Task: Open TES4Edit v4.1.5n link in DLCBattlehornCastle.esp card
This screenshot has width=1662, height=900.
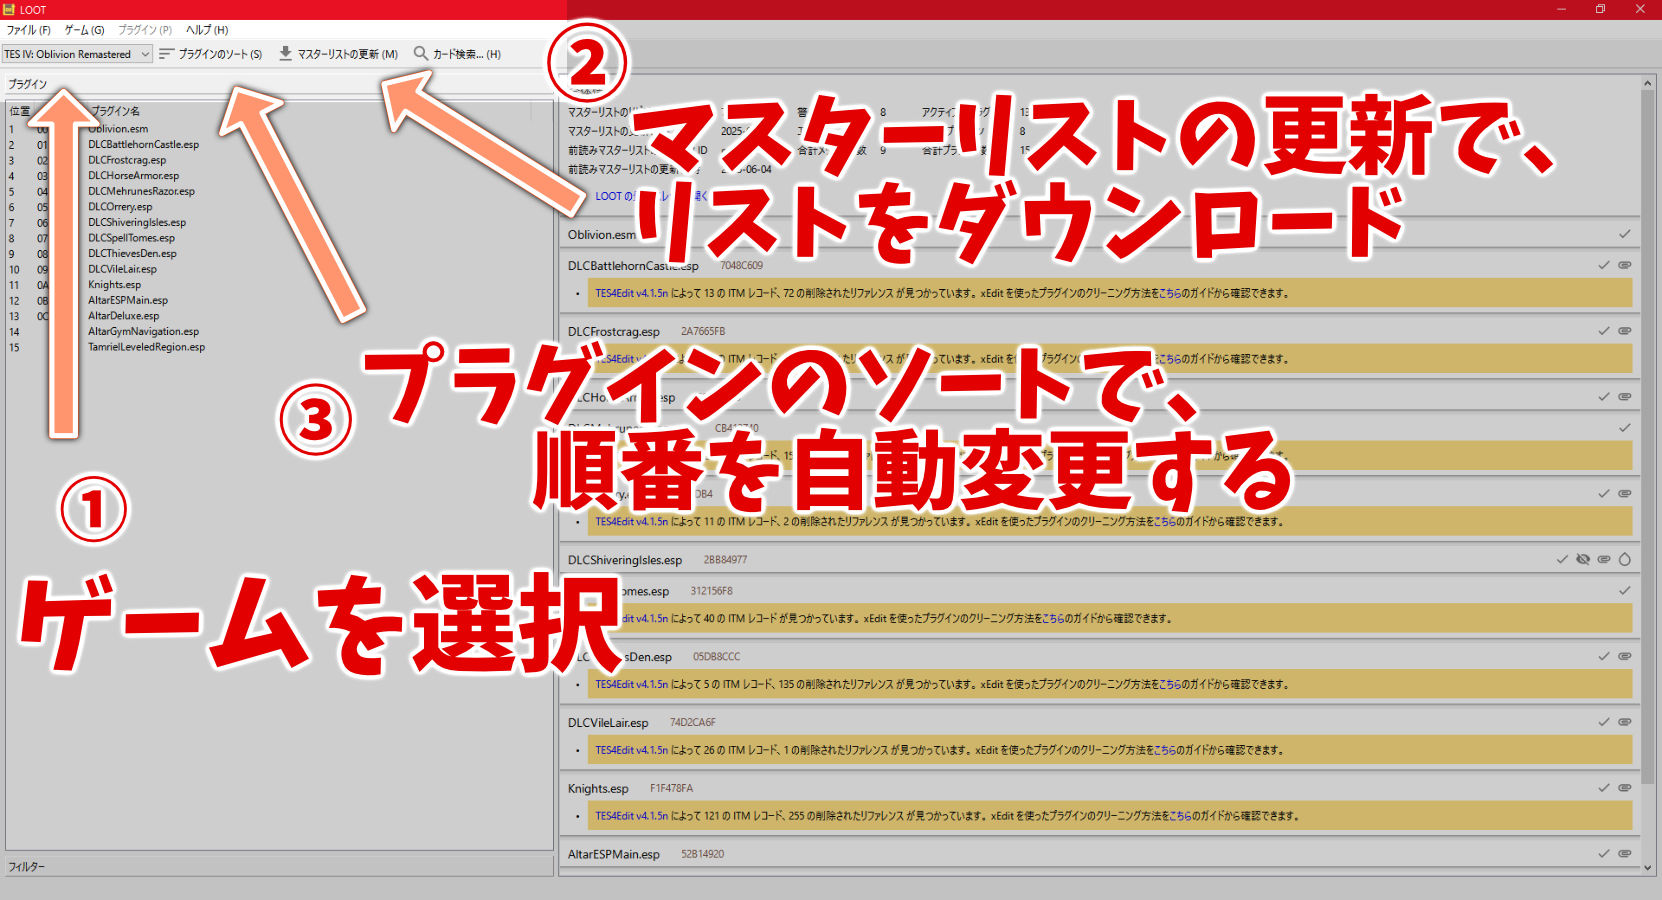Action: point(631,293)
